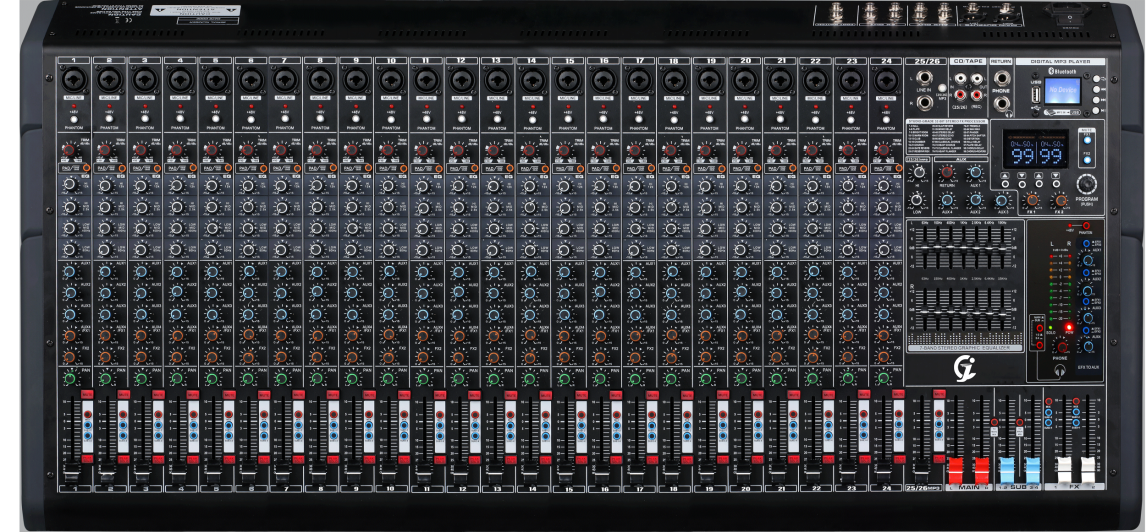Select the channel 2 XLR mic input jack
1146x532 pixels.
pos(109,79)
